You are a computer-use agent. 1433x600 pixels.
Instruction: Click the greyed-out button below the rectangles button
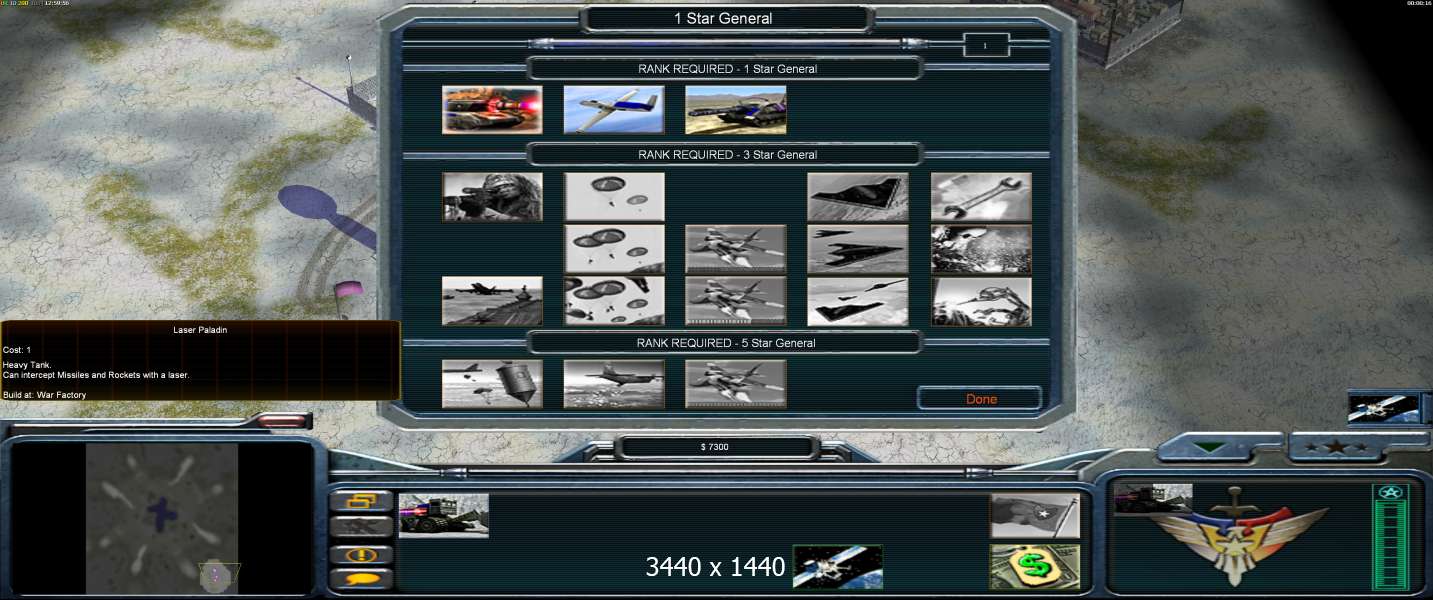tap(361, 527)
